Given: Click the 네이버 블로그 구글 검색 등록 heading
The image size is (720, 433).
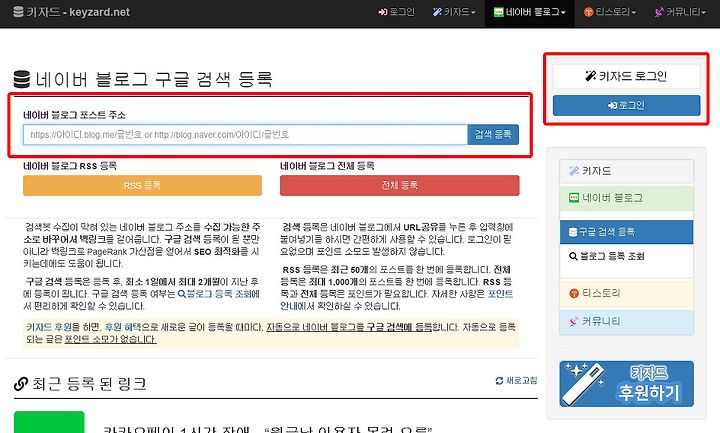Looking at the screenshot, I should click(154, 79).
